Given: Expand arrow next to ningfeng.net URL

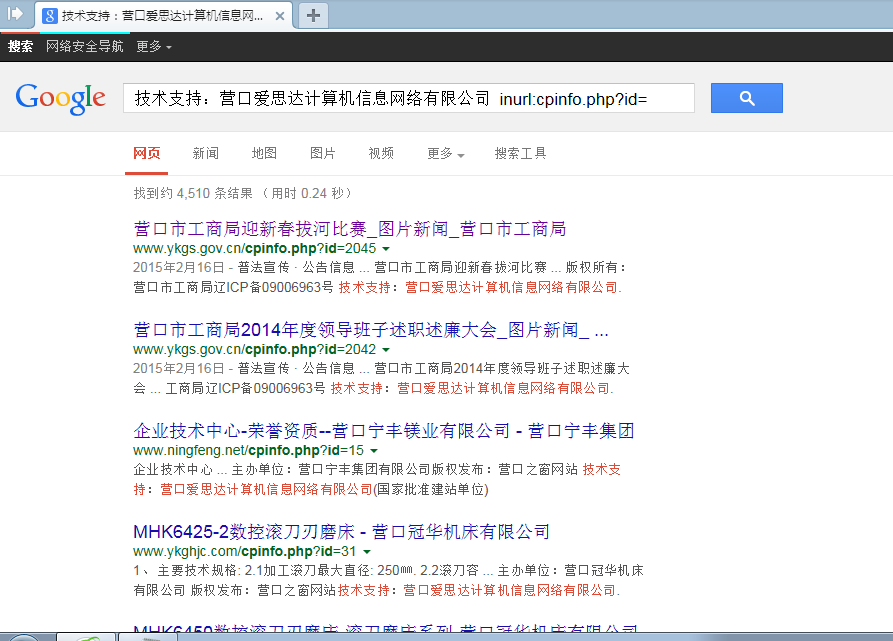Looking at the screenshot, I should point(374,451).
